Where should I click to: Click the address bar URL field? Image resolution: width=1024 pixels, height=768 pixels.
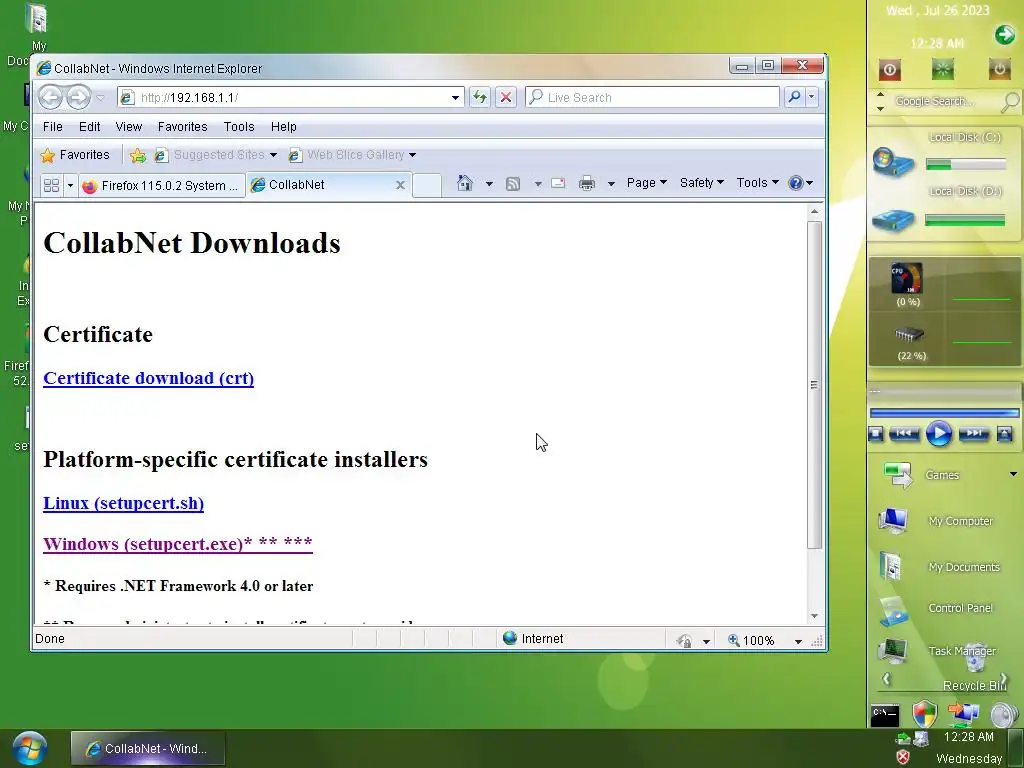(x=291, y=98)
